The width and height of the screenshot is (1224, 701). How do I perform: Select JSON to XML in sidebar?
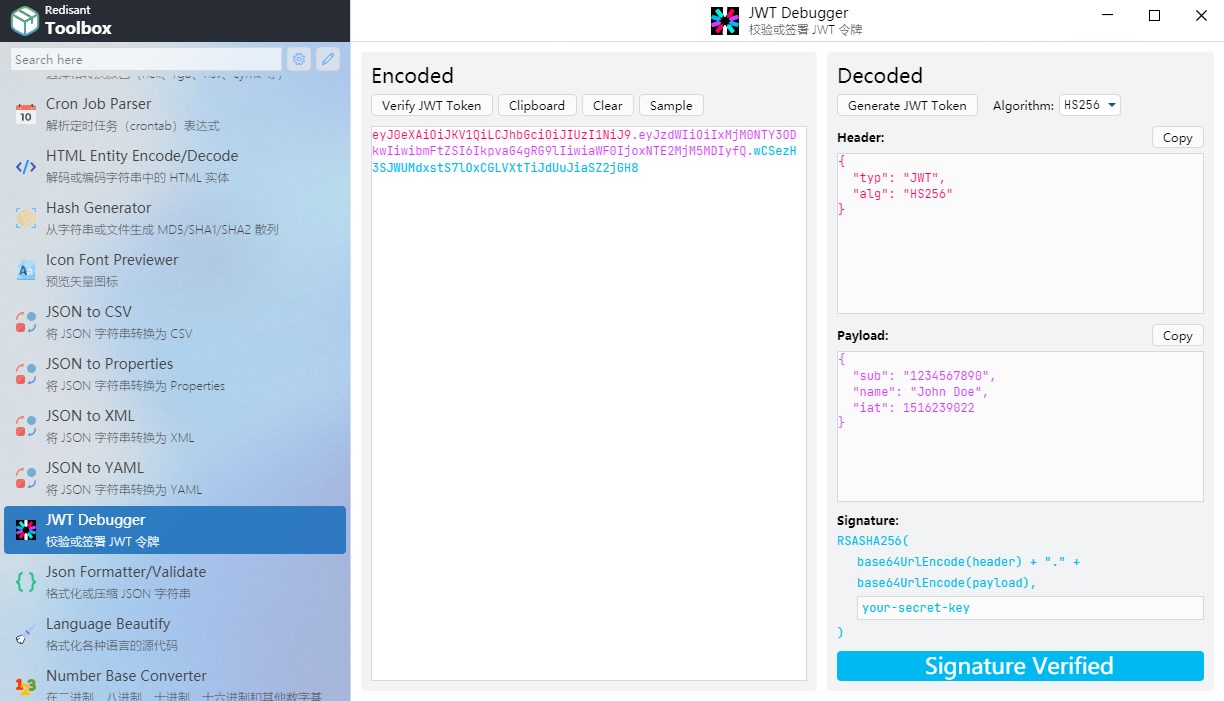coord(175,426)
